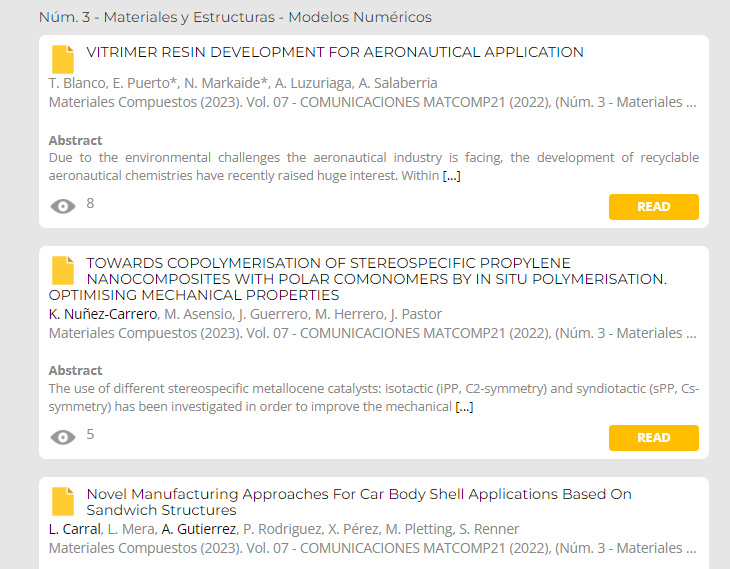Select author A. Gutierrez
The height and width of the screenshot is (569, 730).
tap(199, 529)
